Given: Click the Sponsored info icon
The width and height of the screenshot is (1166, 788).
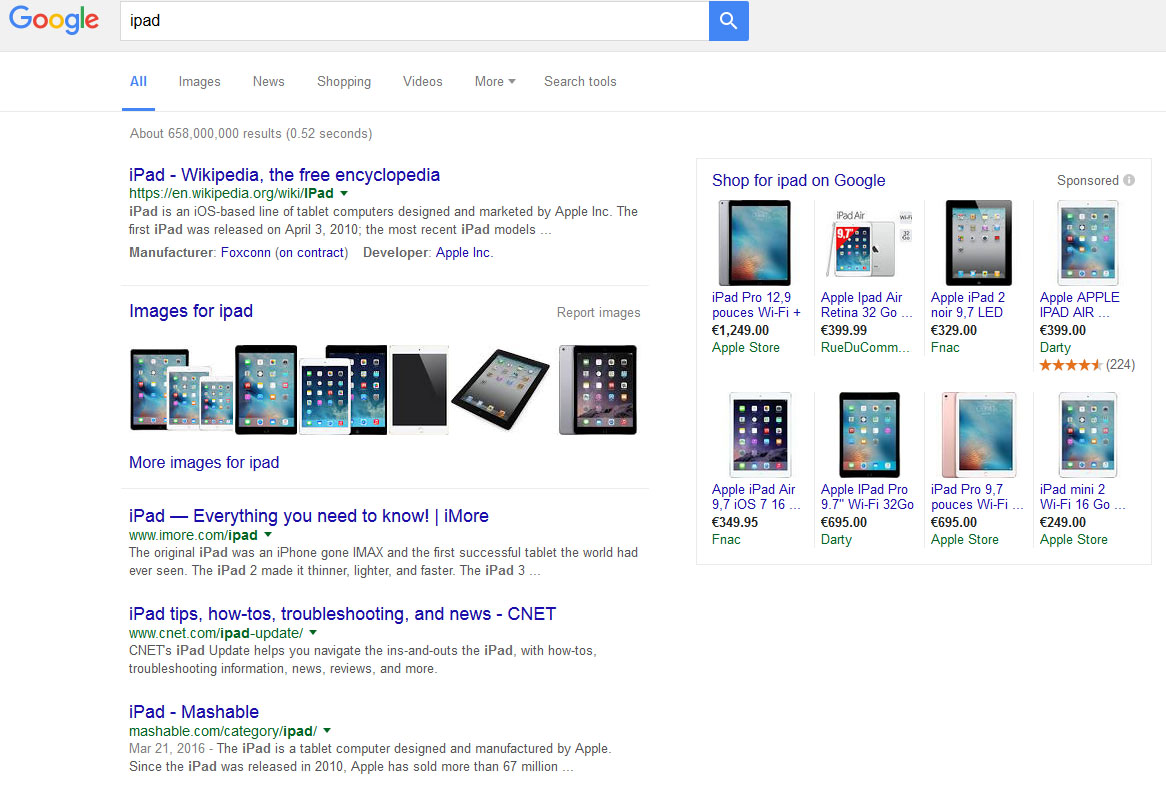Looking at the screenshot, I should (x=1129, y=180).
